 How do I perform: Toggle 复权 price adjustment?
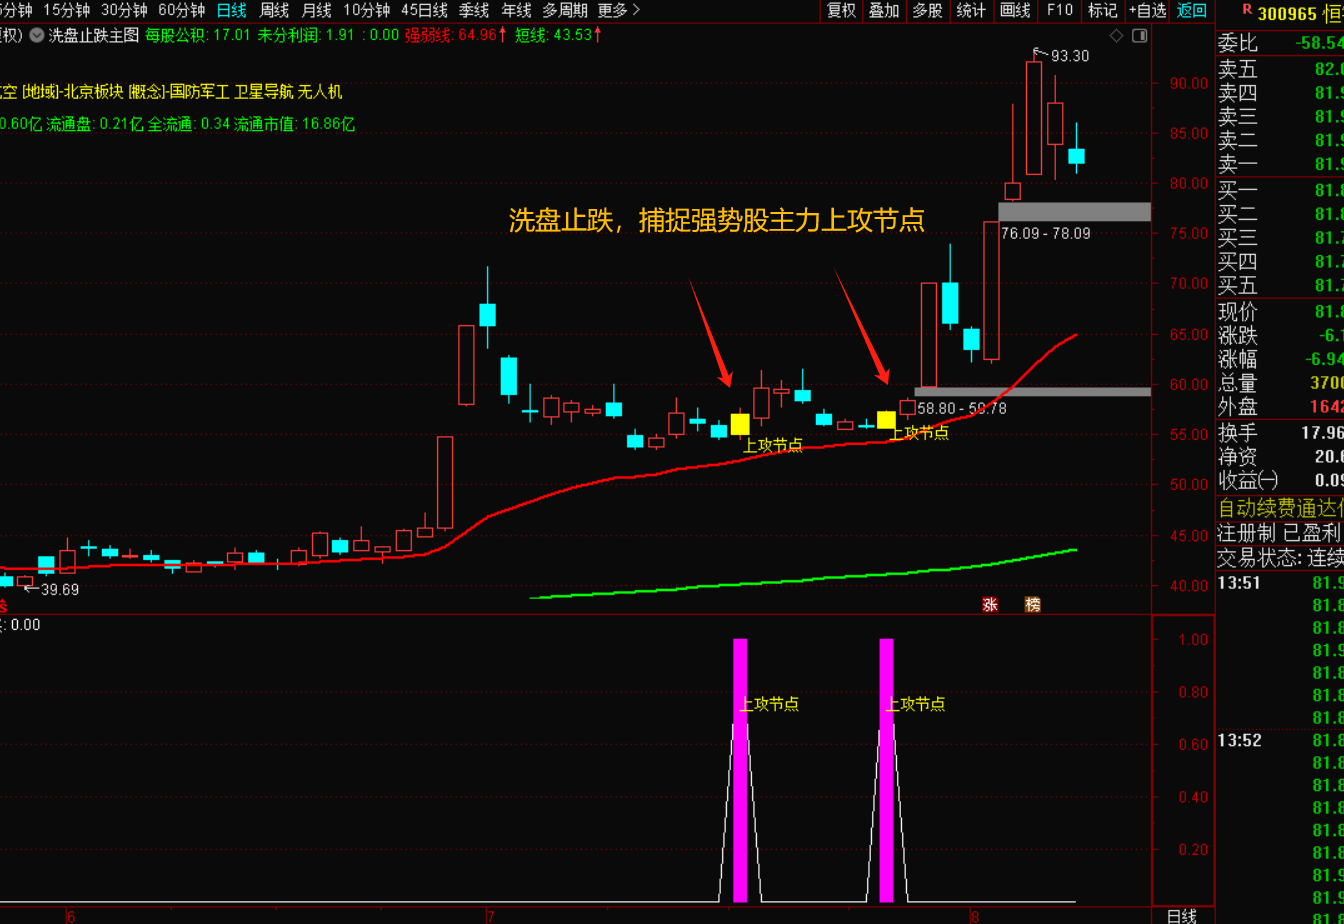pos(841,11)
